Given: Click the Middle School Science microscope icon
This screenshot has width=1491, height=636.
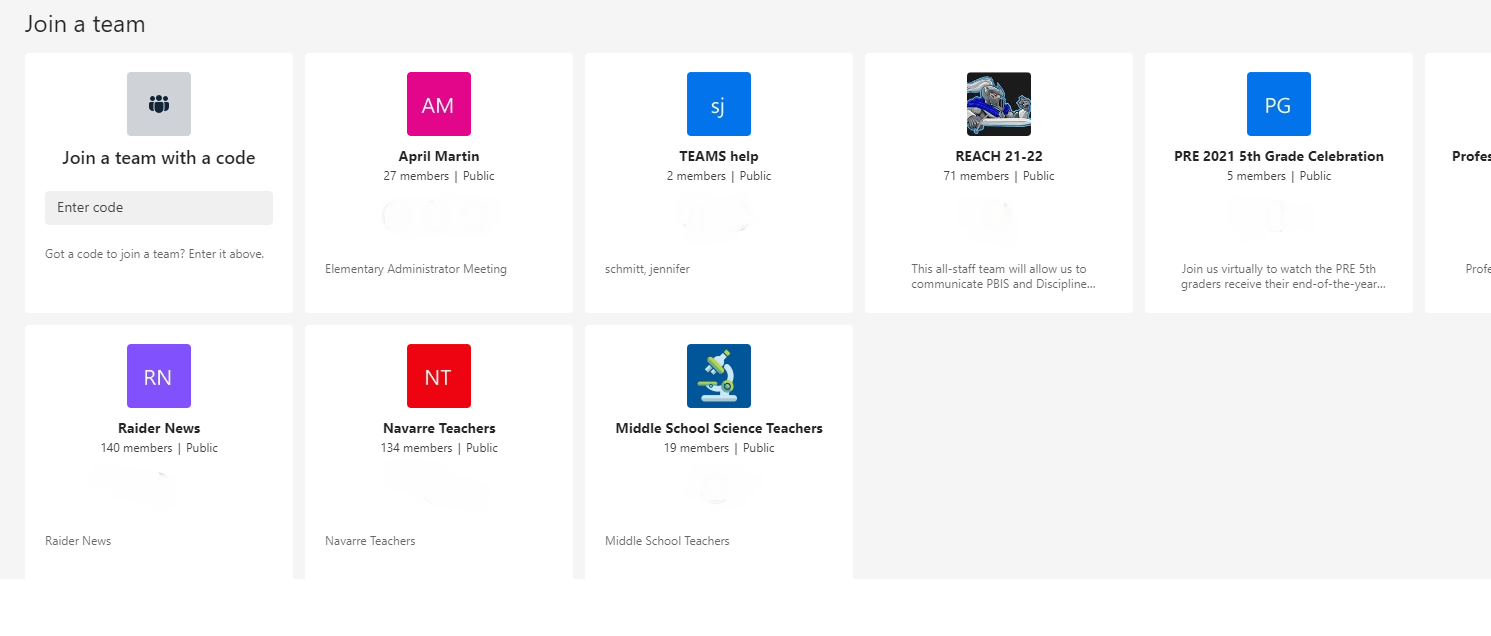Looking at the screenshot, I should pos(719,376).
